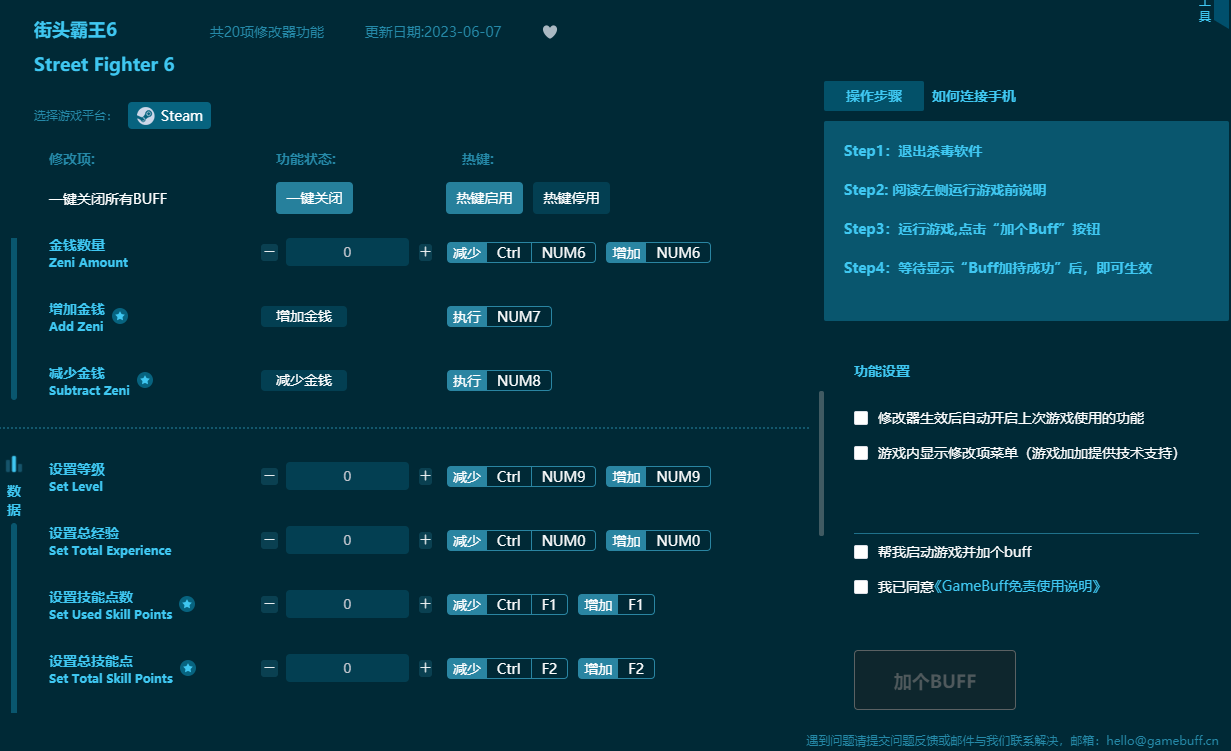Increase Set Used Skill Points value
Image resolution: width=1231 pixels, height=751 pixels.
[x=425, y=605]
